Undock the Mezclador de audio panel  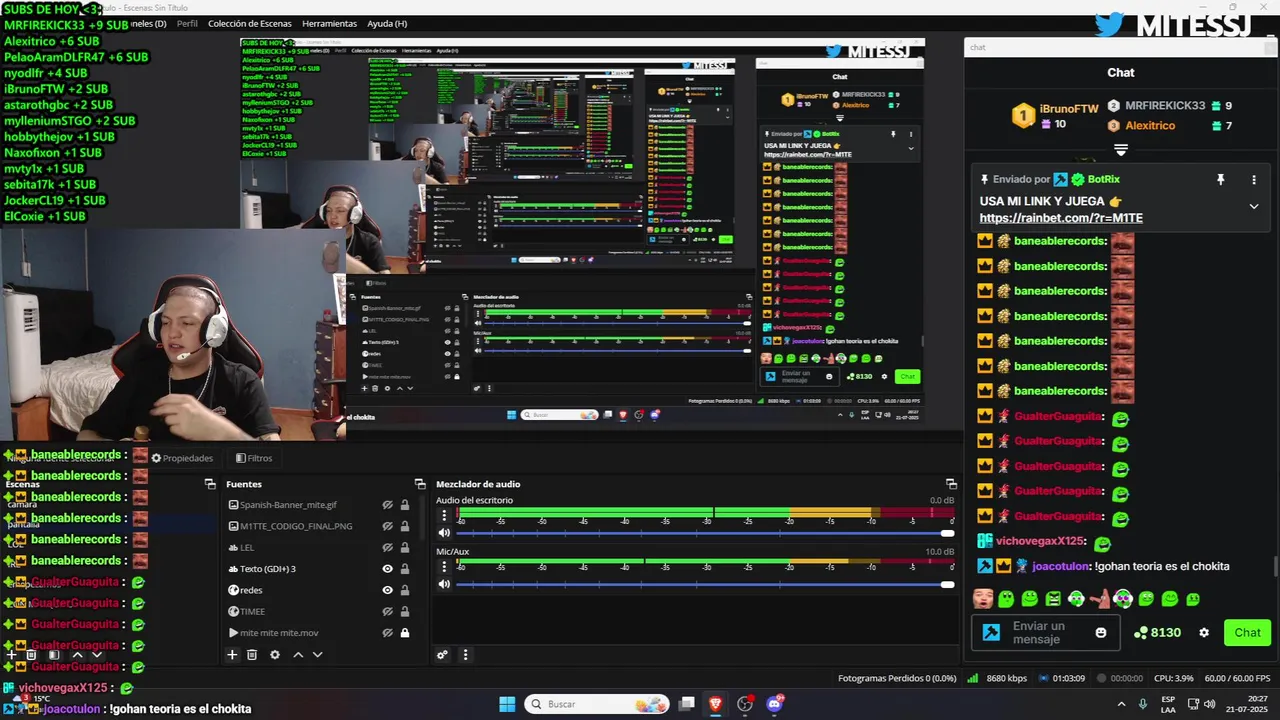click(x=951, y=484)
